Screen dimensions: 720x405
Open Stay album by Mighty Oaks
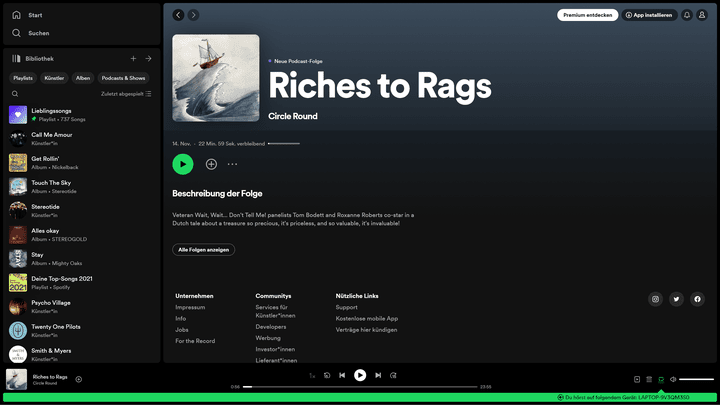(x=81, y=259)
